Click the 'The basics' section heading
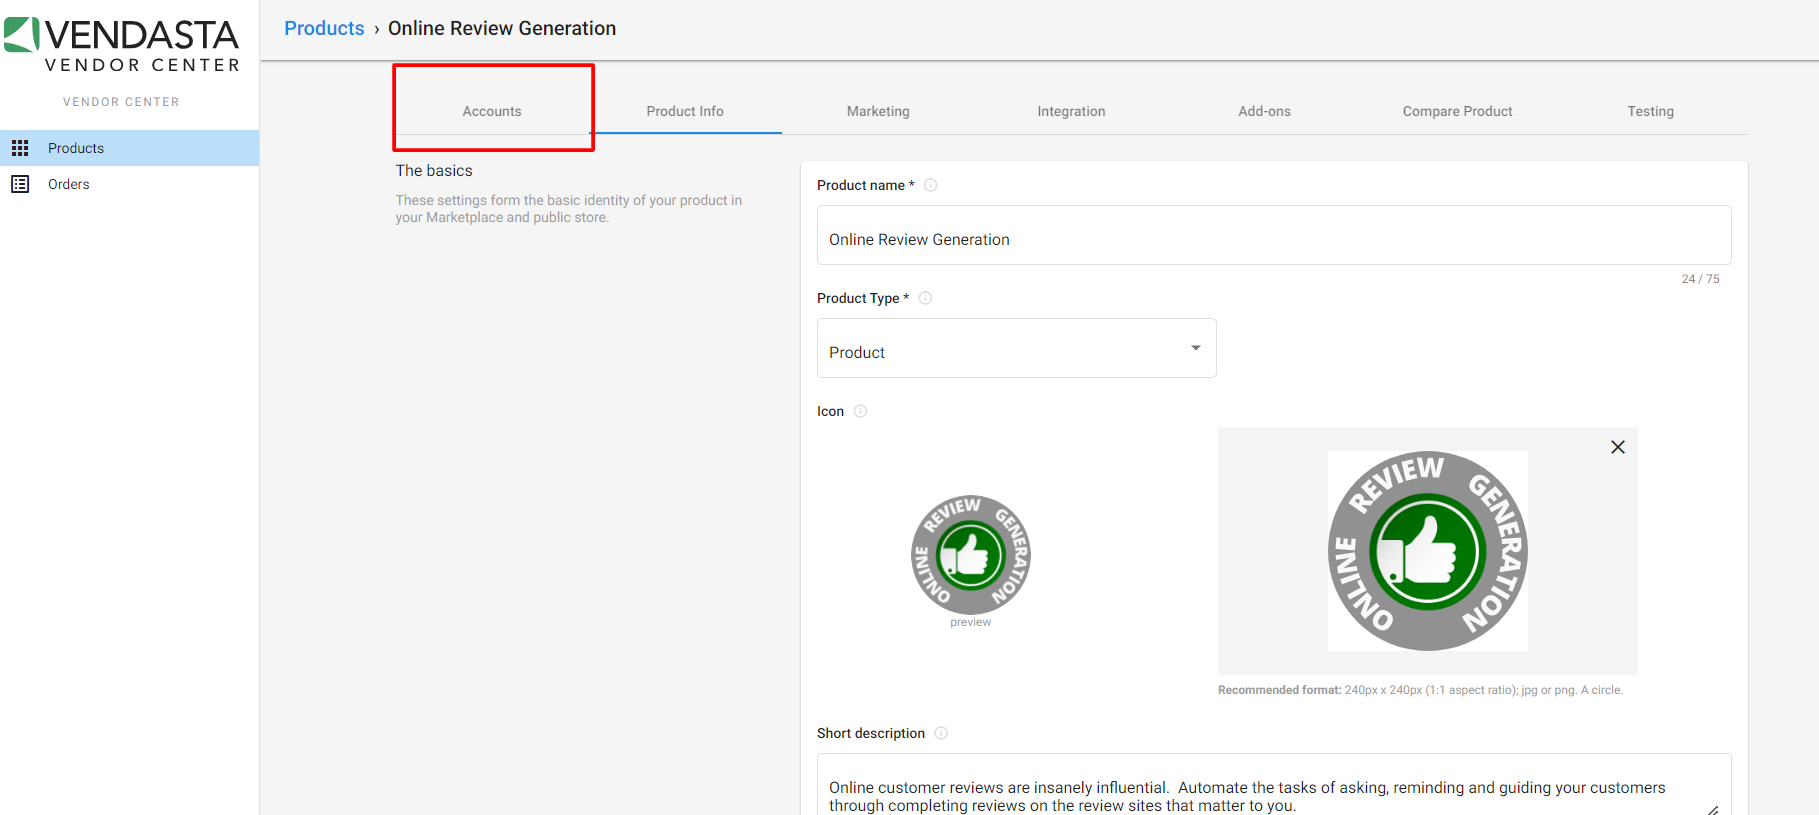 click(x=434, y=171)
